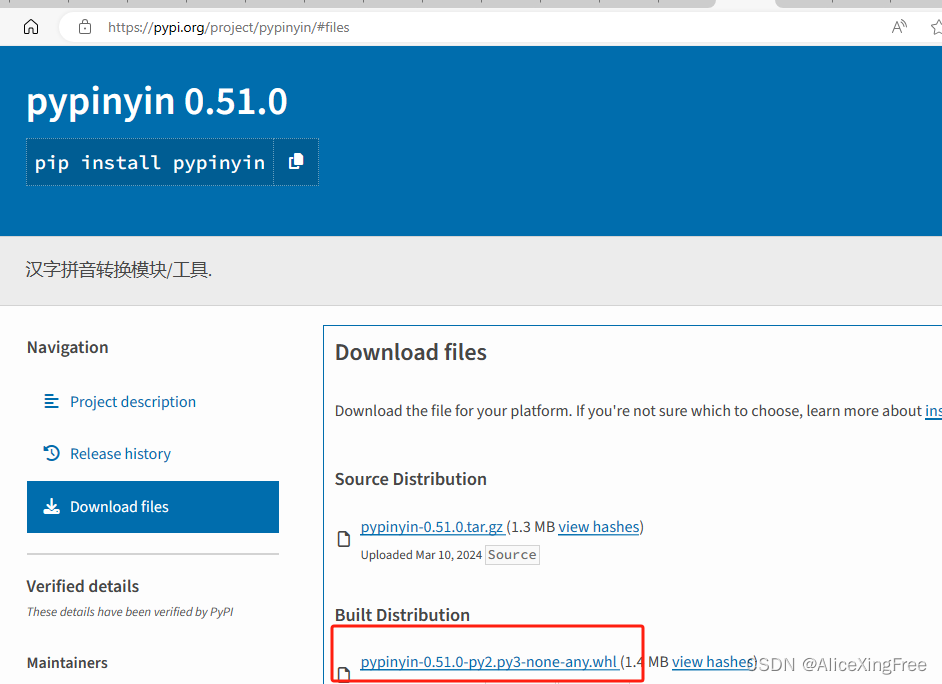
Task: Click the pypinyin 0.51.0 title
Action: (x=157, y=101)
